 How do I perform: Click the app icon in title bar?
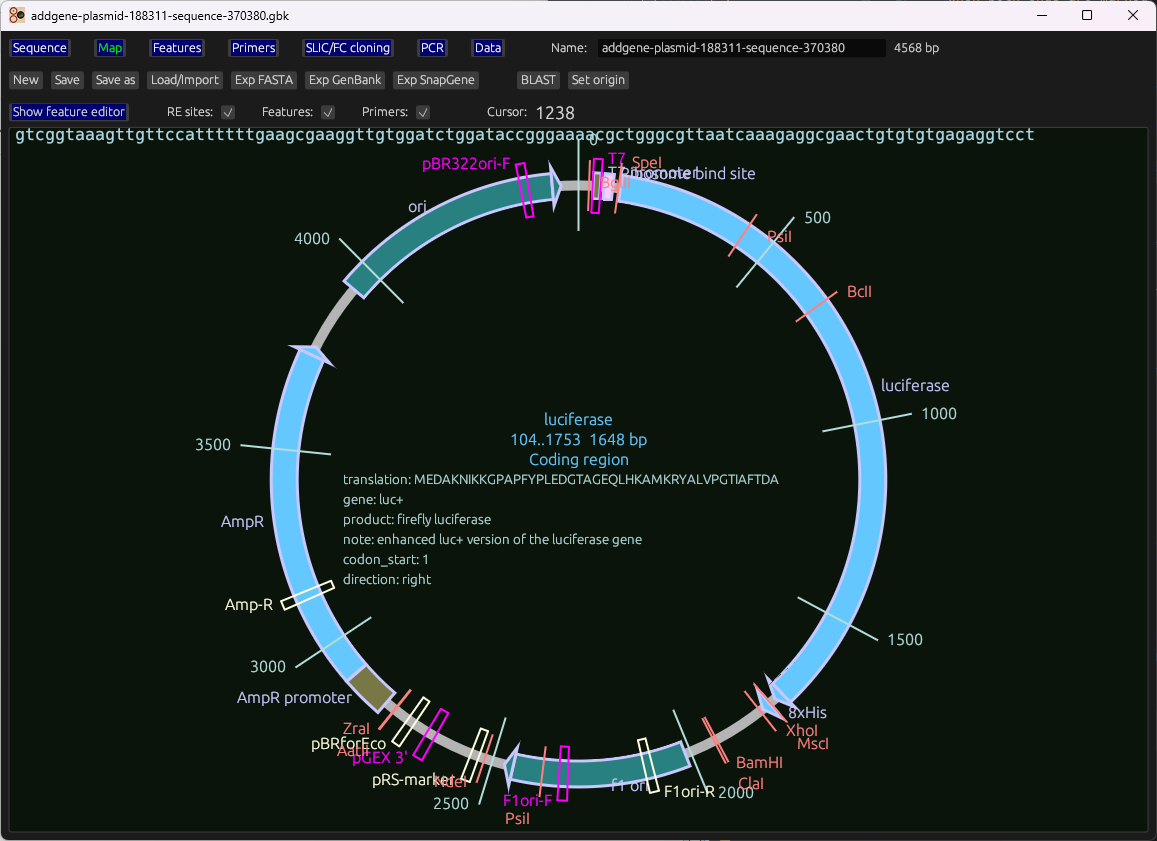(17, 15)
